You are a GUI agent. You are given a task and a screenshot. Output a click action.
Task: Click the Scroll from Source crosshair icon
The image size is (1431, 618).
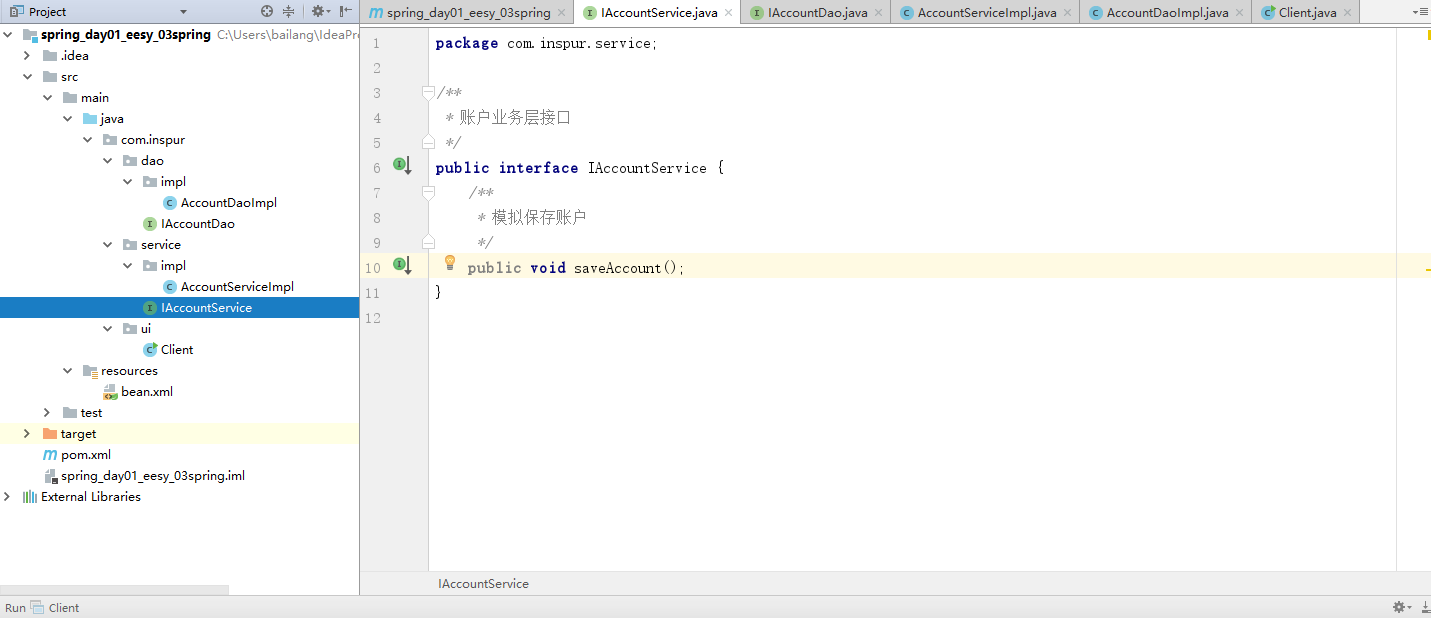(x=266, y=11)
